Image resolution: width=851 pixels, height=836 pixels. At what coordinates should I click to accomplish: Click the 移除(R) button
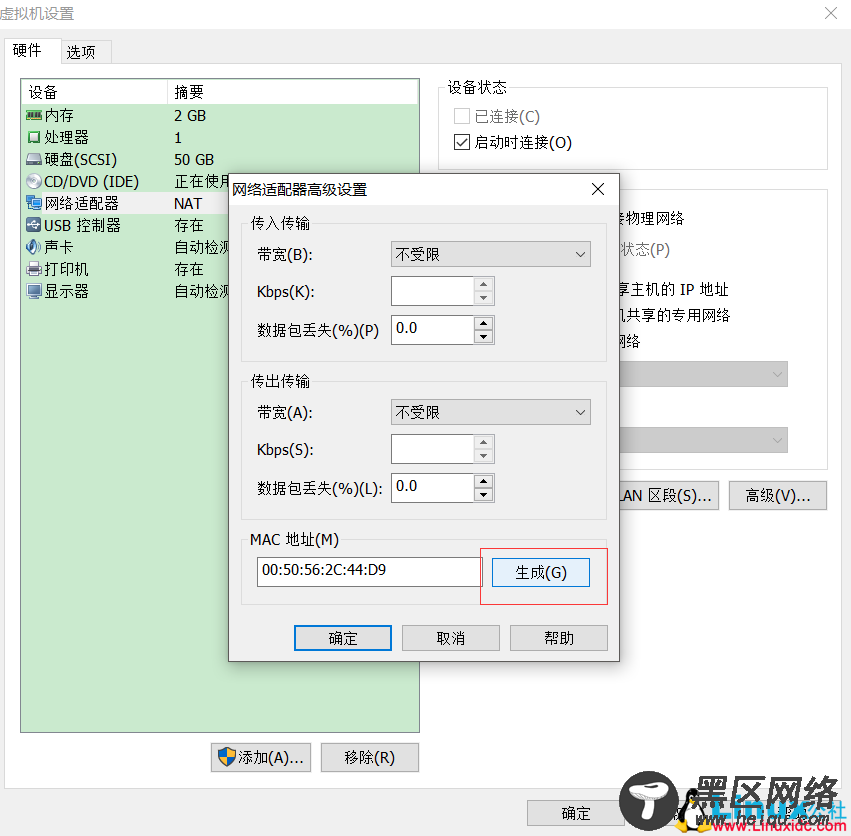click(x=370, y=757)
